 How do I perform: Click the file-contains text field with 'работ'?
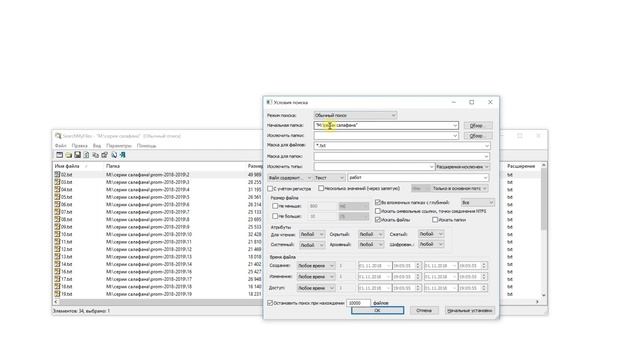tap(418, 178)
